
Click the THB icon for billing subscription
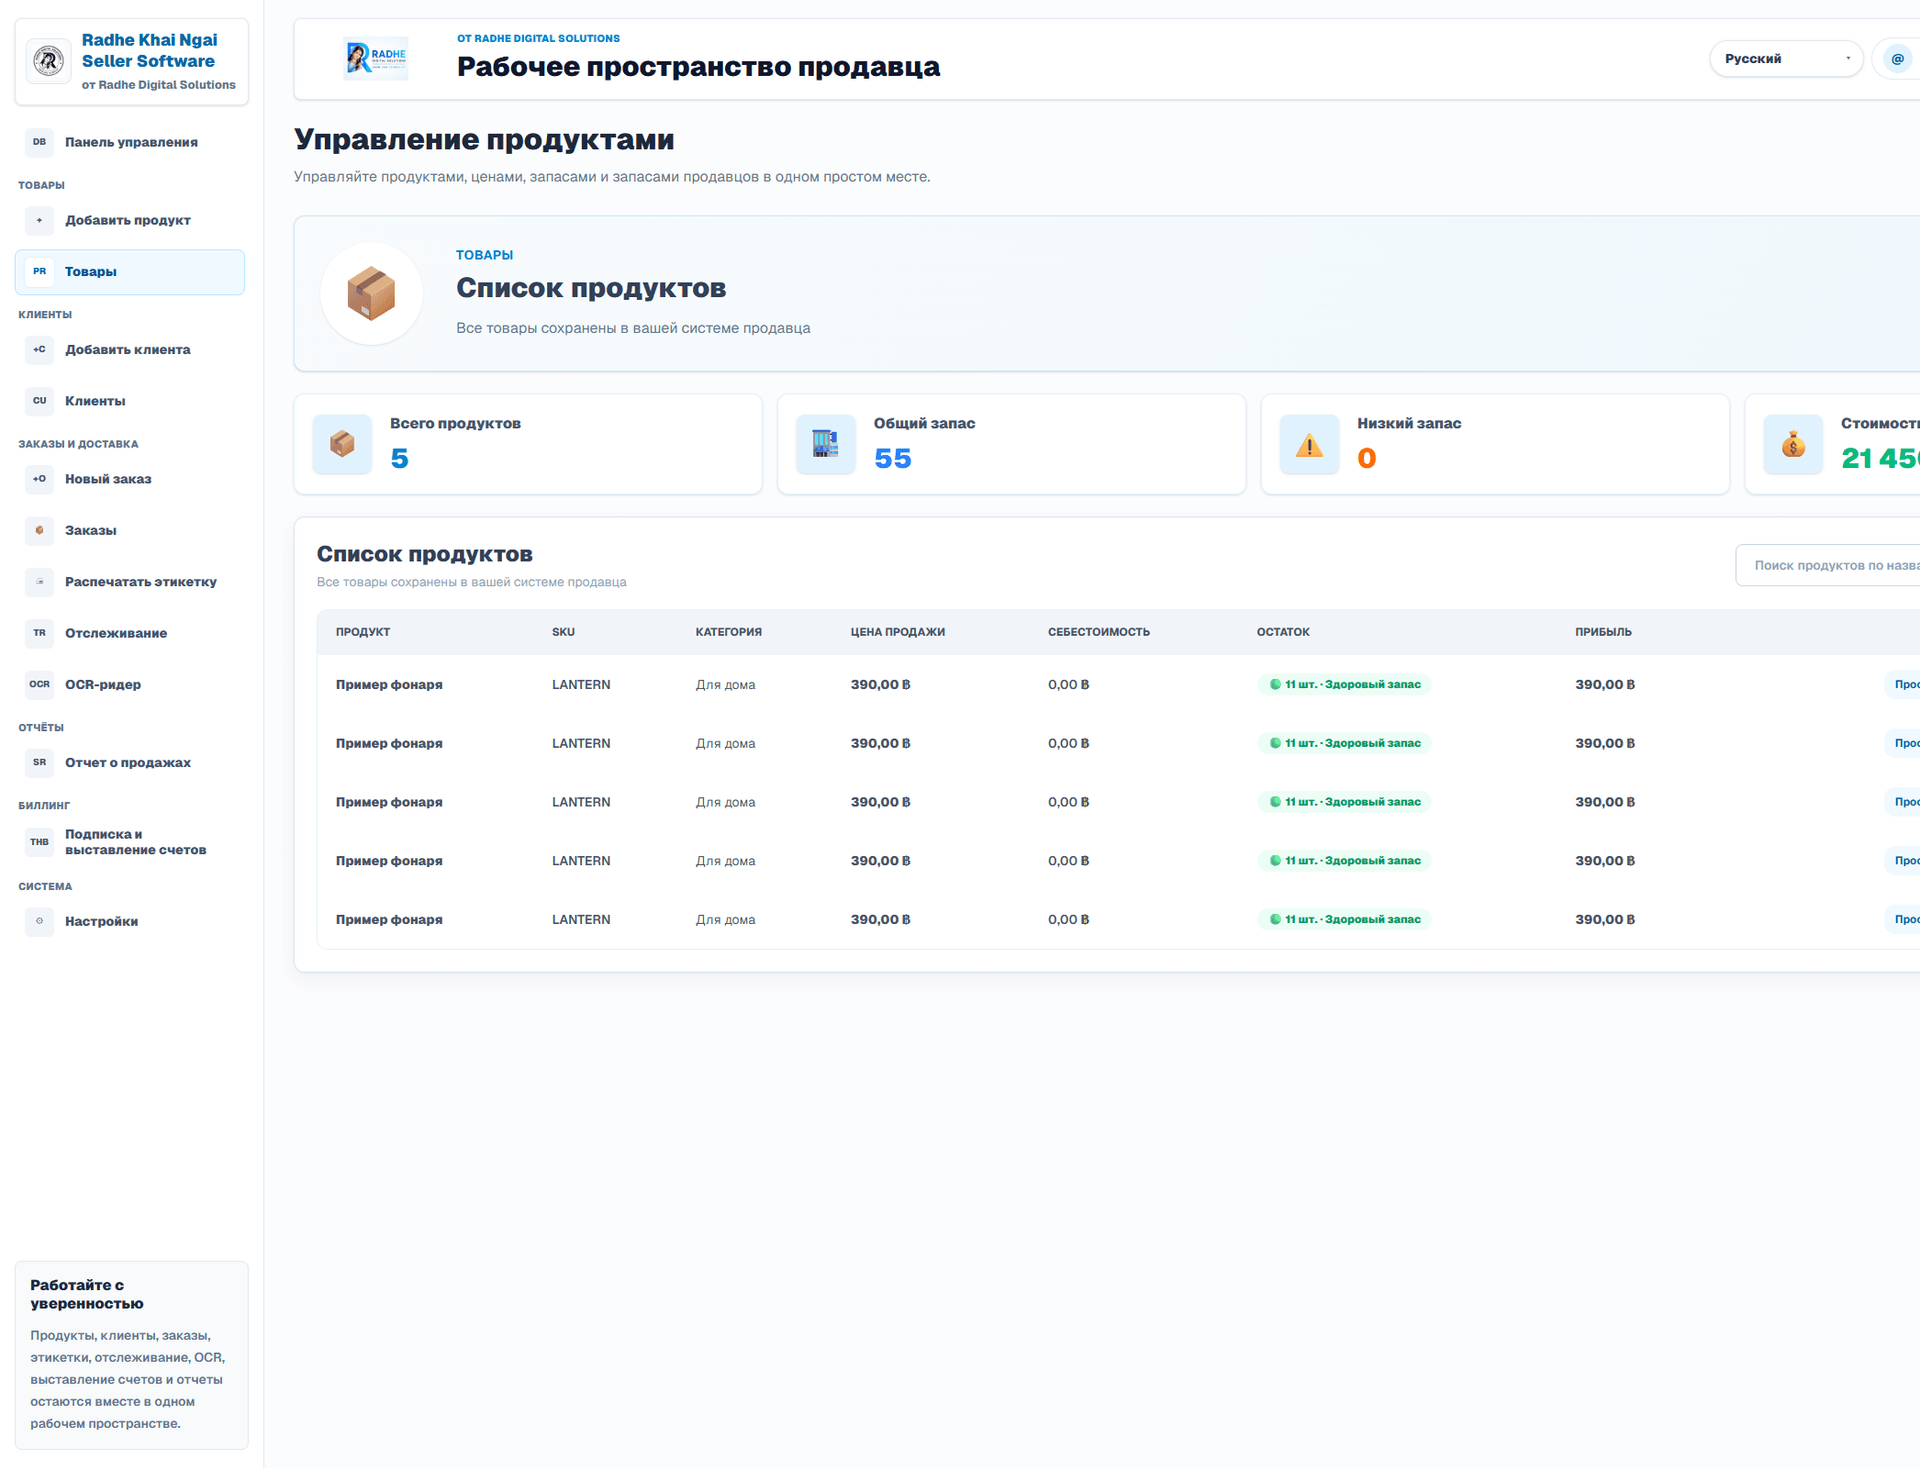point(39,842)
